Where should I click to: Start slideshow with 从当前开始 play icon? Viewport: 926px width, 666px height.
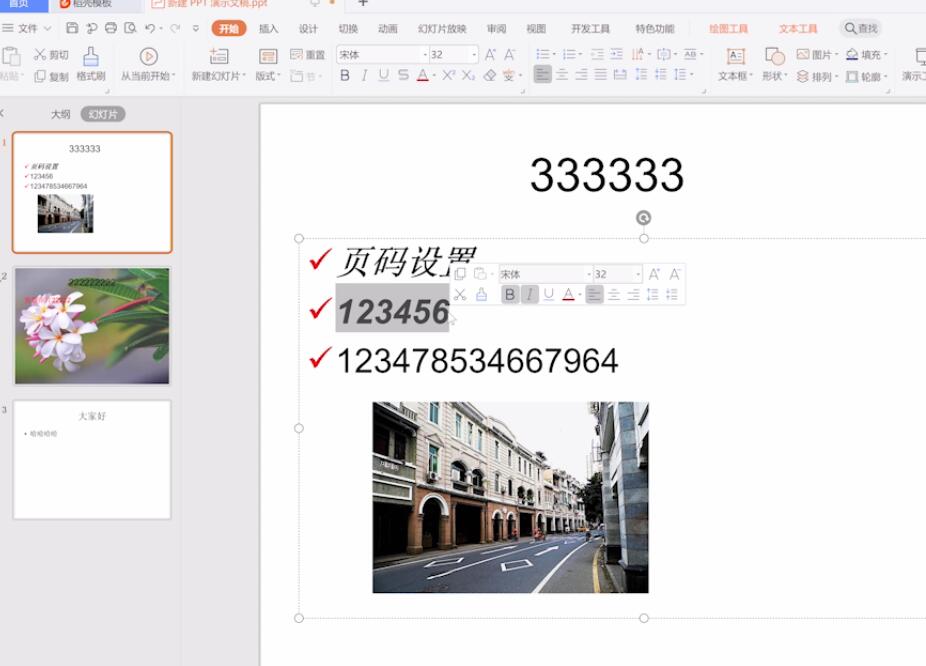pos(148,57)
